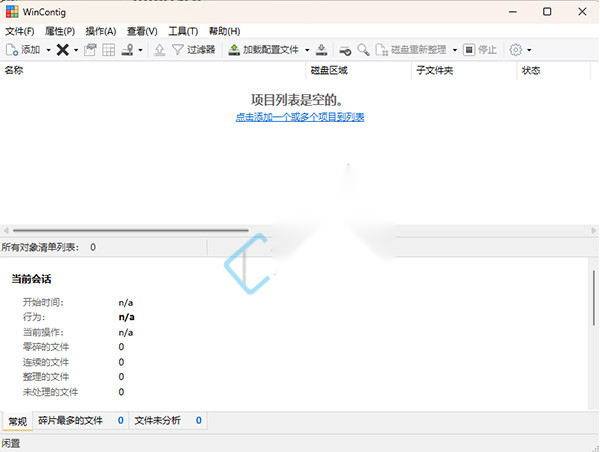The width and height of the screenshot is (600, 452).
Task: Click the 点击添加一个或多个项目到列表 link
Action: coord(300,117)
